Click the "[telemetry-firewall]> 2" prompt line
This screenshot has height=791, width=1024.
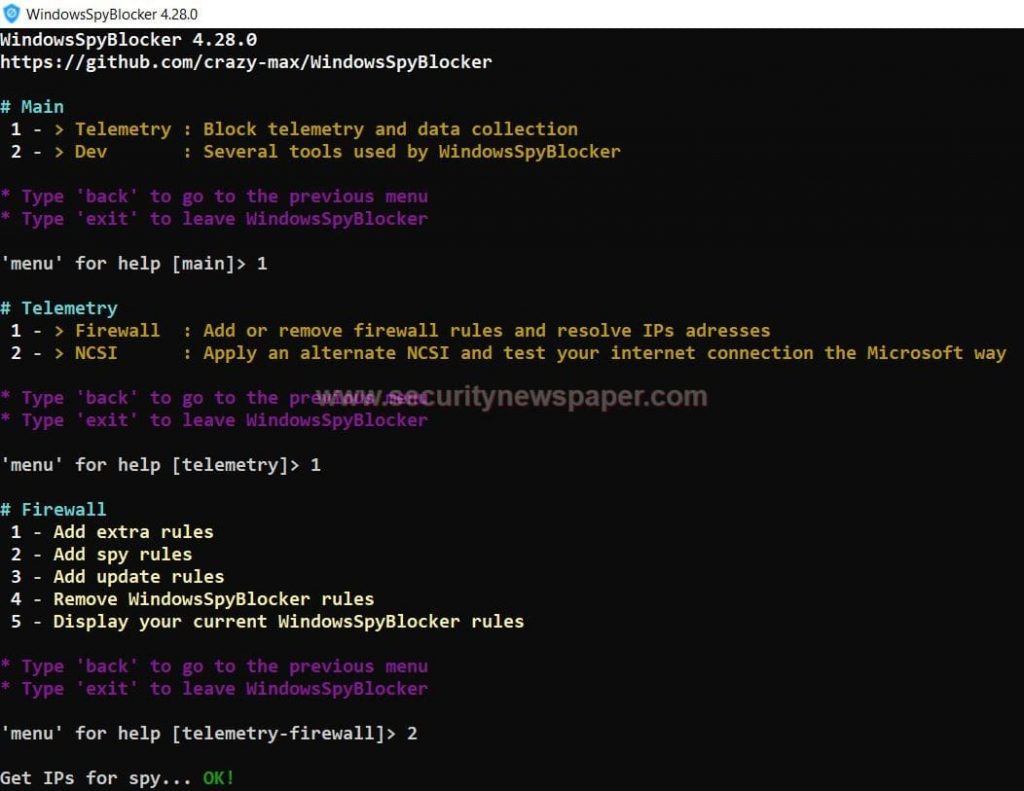(209, 734)
